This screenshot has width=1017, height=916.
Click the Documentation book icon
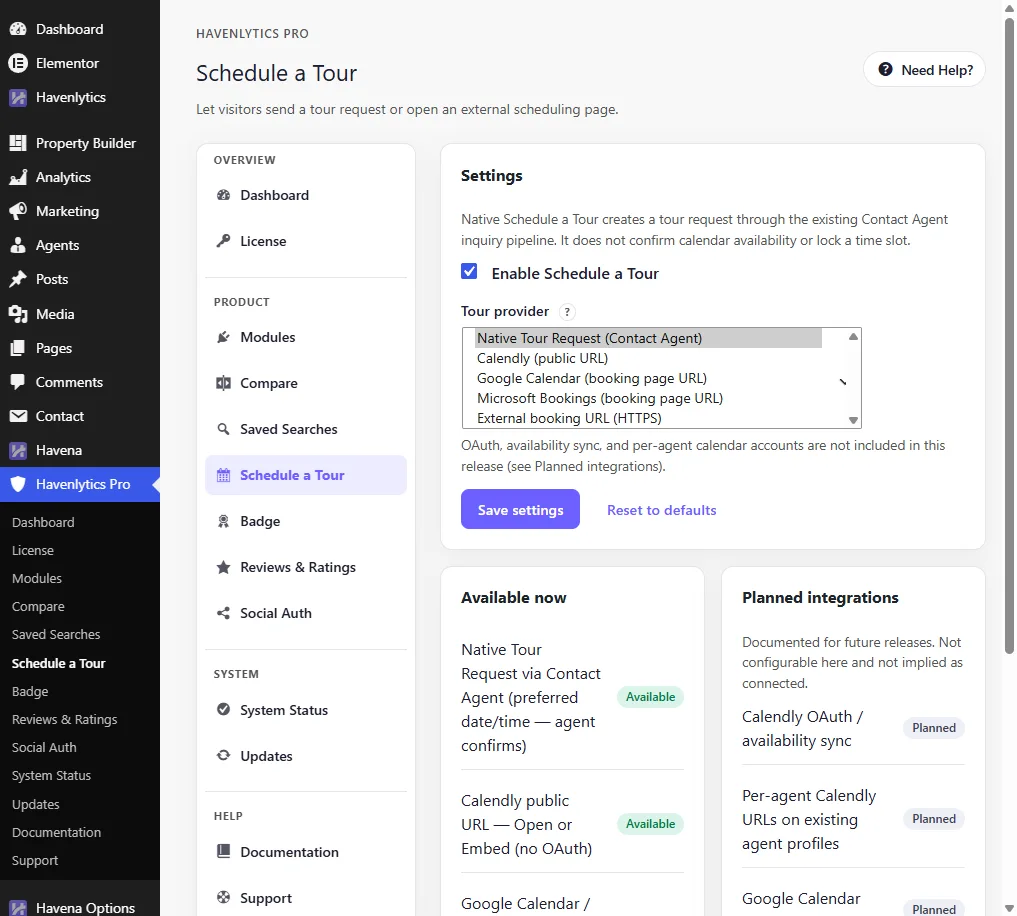point(223,851)
